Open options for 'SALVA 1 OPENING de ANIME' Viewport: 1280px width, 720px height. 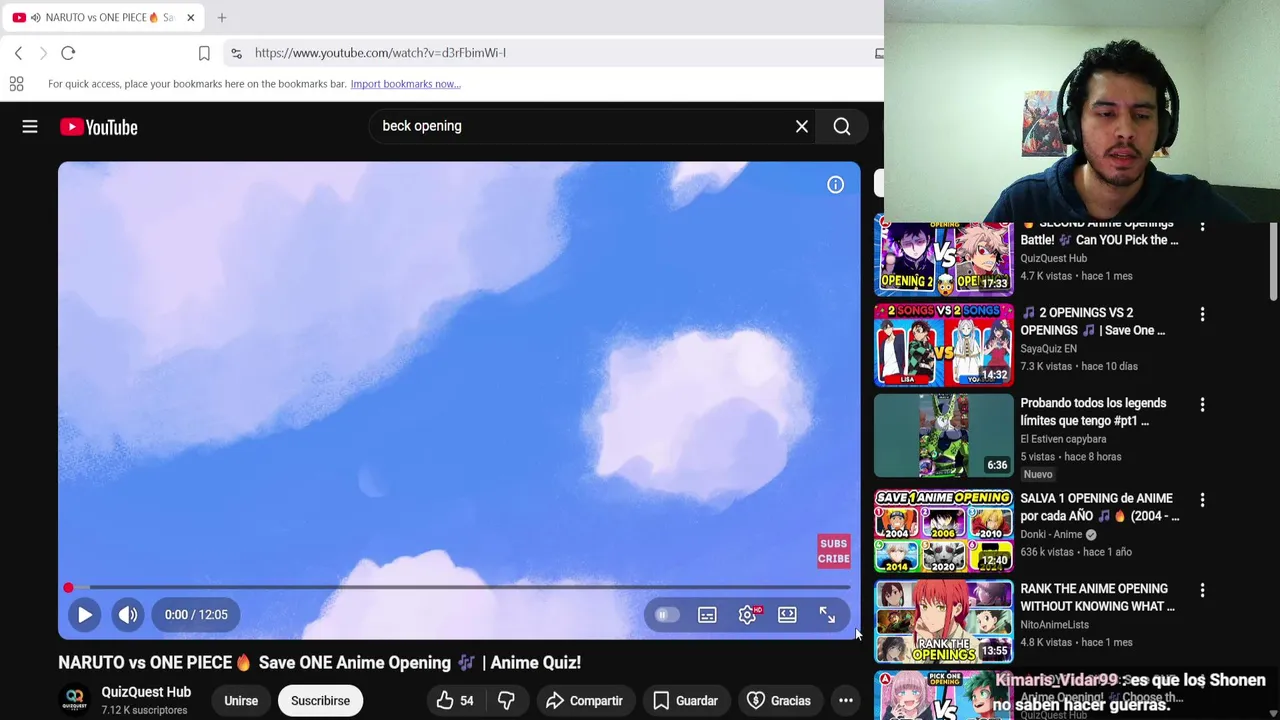(x=1202, y=500)
